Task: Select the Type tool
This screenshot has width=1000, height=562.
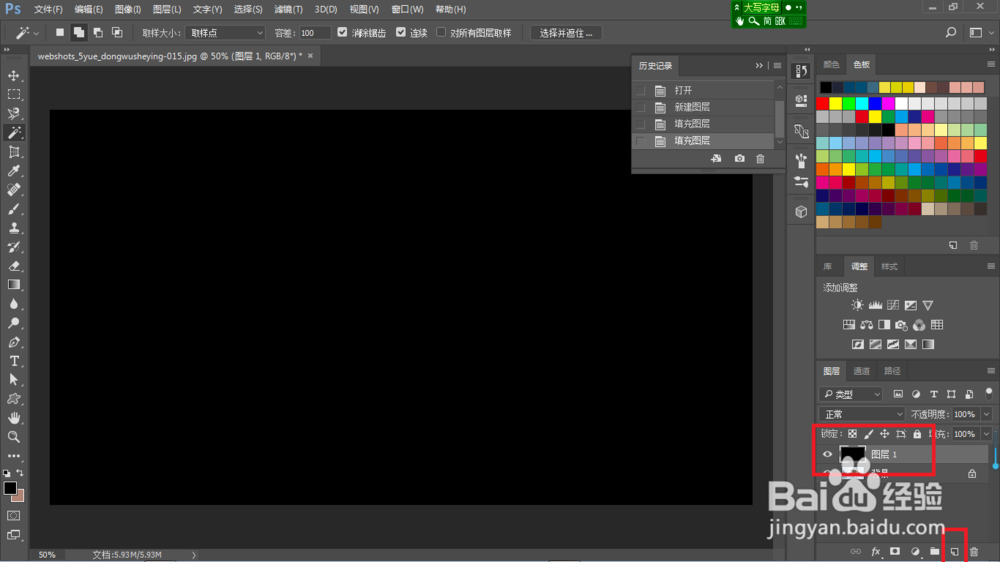Action: click(x=13, y=361)
